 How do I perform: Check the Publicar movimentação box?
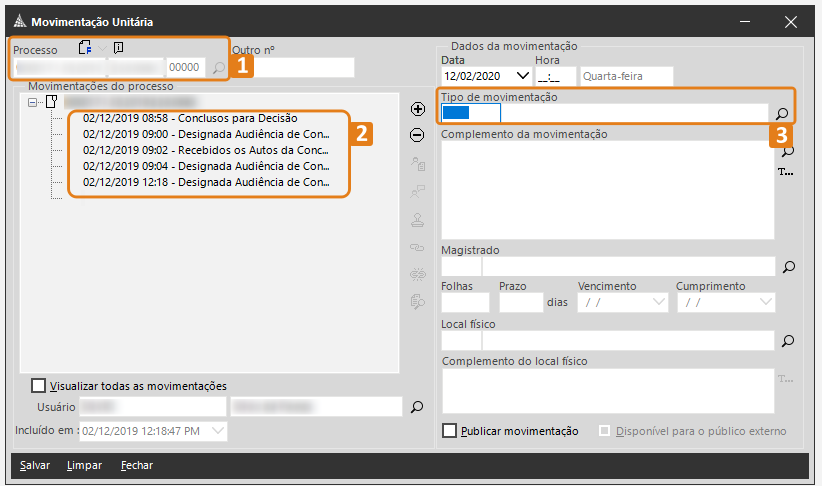pos(450,431)
